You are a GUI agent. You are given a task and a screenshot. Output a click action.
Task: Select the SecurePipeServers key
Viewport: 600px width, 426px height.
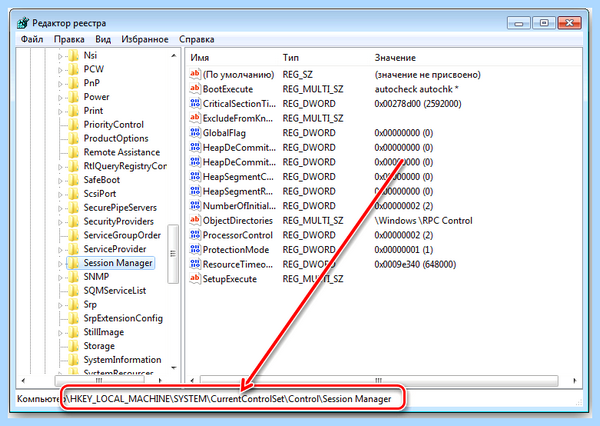tap(120, 207)
